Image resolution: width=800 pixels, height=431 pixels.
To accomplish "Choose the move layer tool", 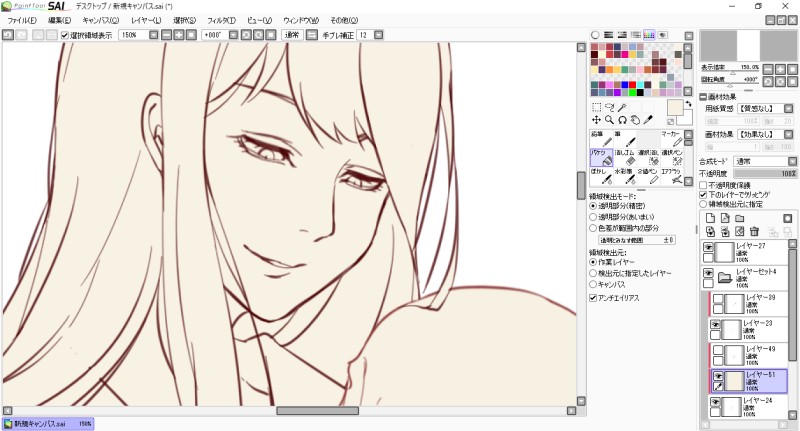I will point(596,120).
